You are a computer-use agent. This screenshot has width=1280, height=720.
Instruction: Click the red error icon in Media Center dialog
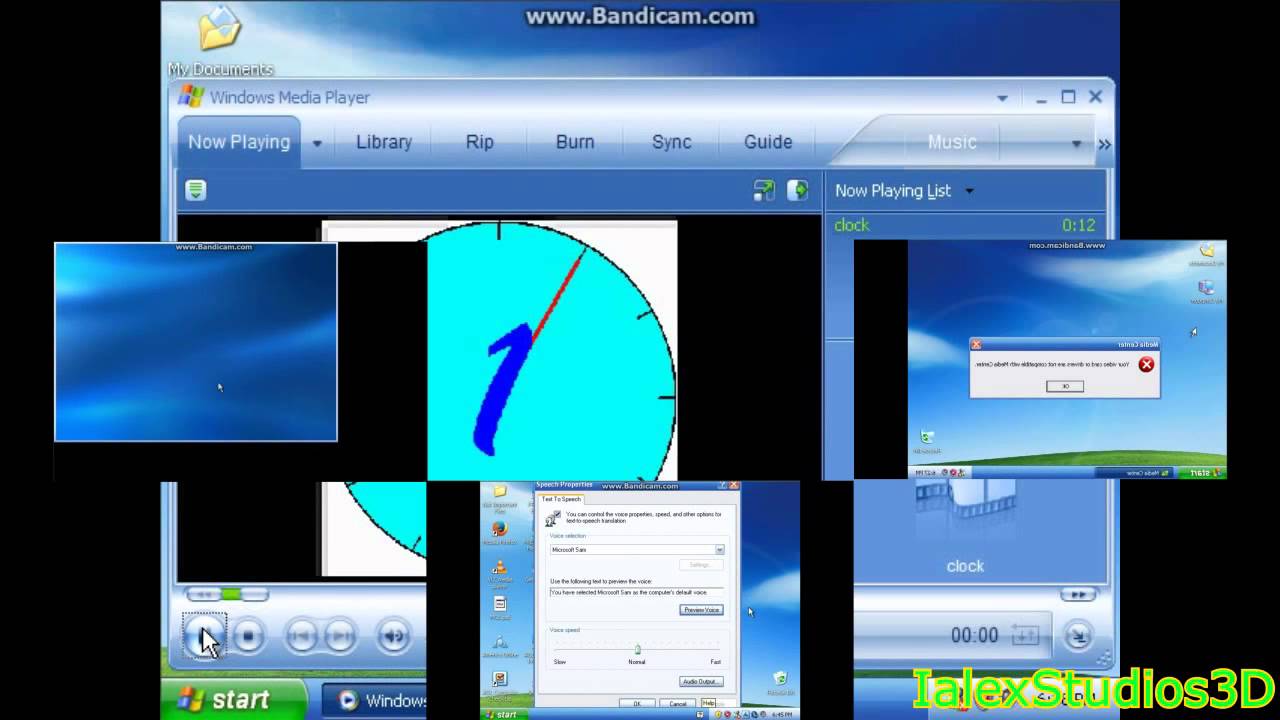pyautogui.click(x=1146, y=365)
